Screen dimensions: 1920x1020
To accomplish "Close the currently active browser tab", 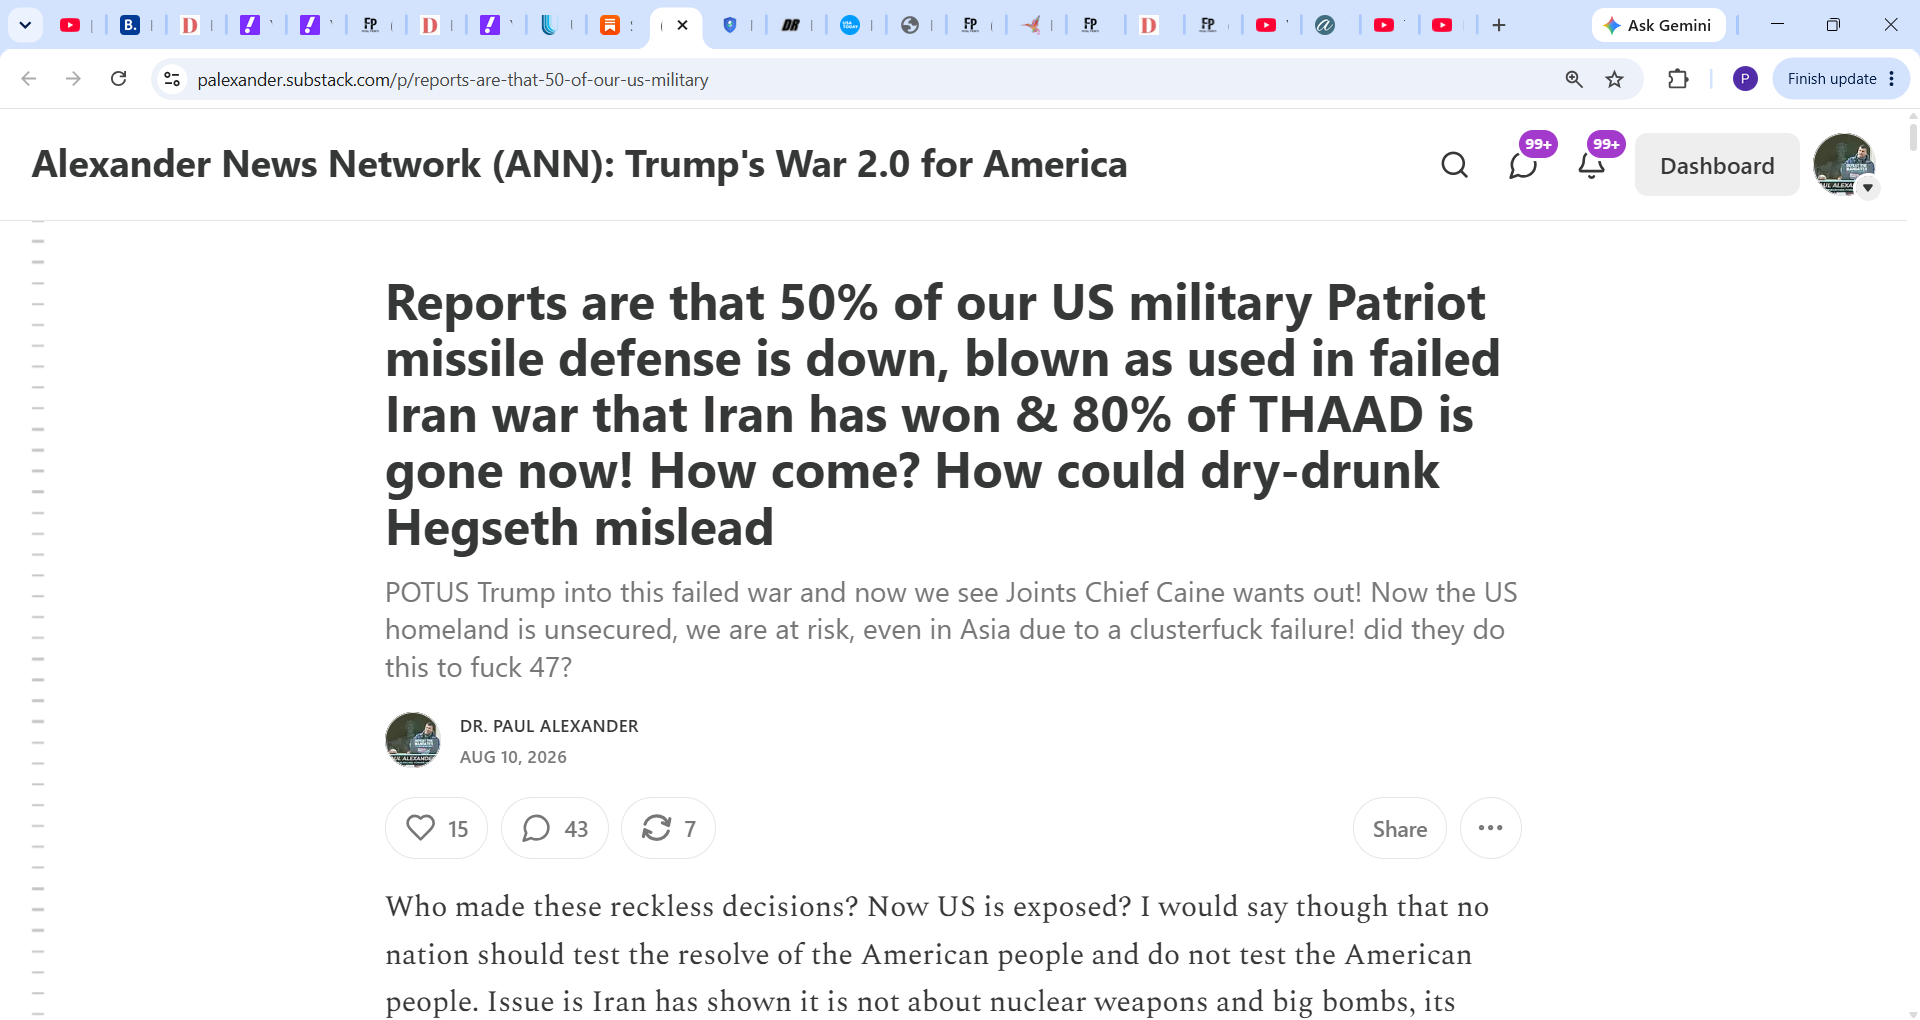I will pyautogui.click(x=683, y=25).
